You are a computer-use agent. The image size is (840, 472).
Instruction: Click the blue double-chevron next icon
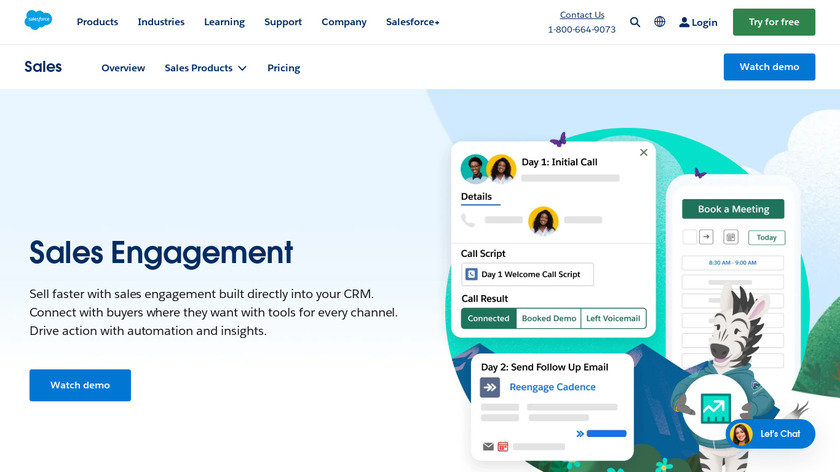coord(580,433)
